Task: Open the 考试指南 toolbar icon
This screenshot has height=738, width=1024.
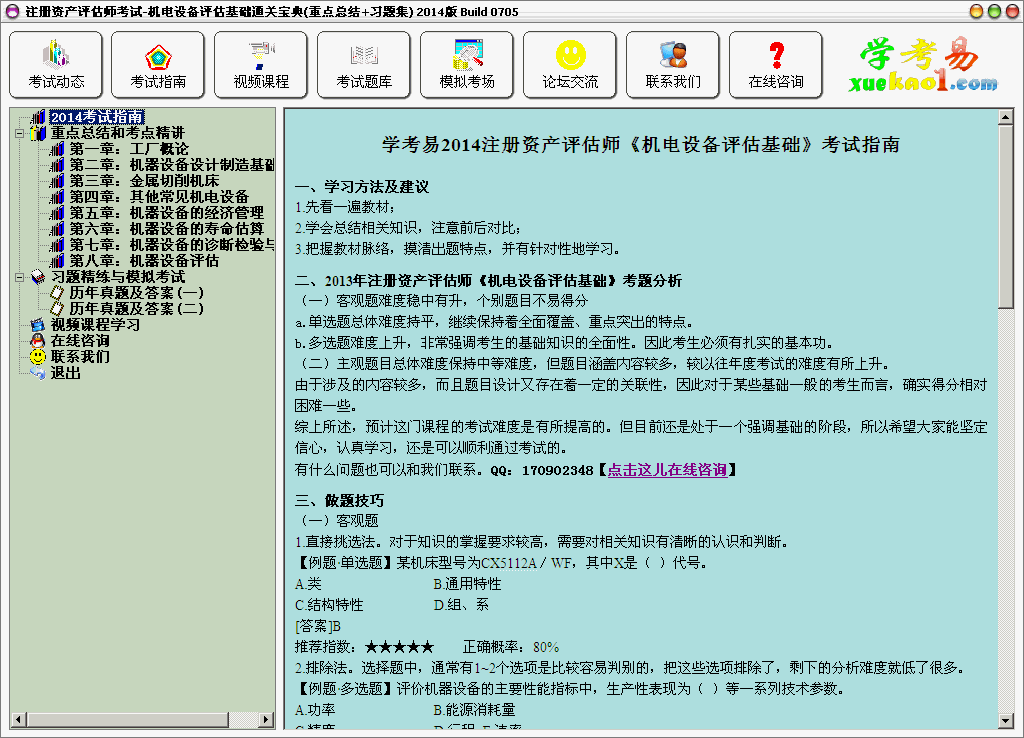Action: pos(158,65)
